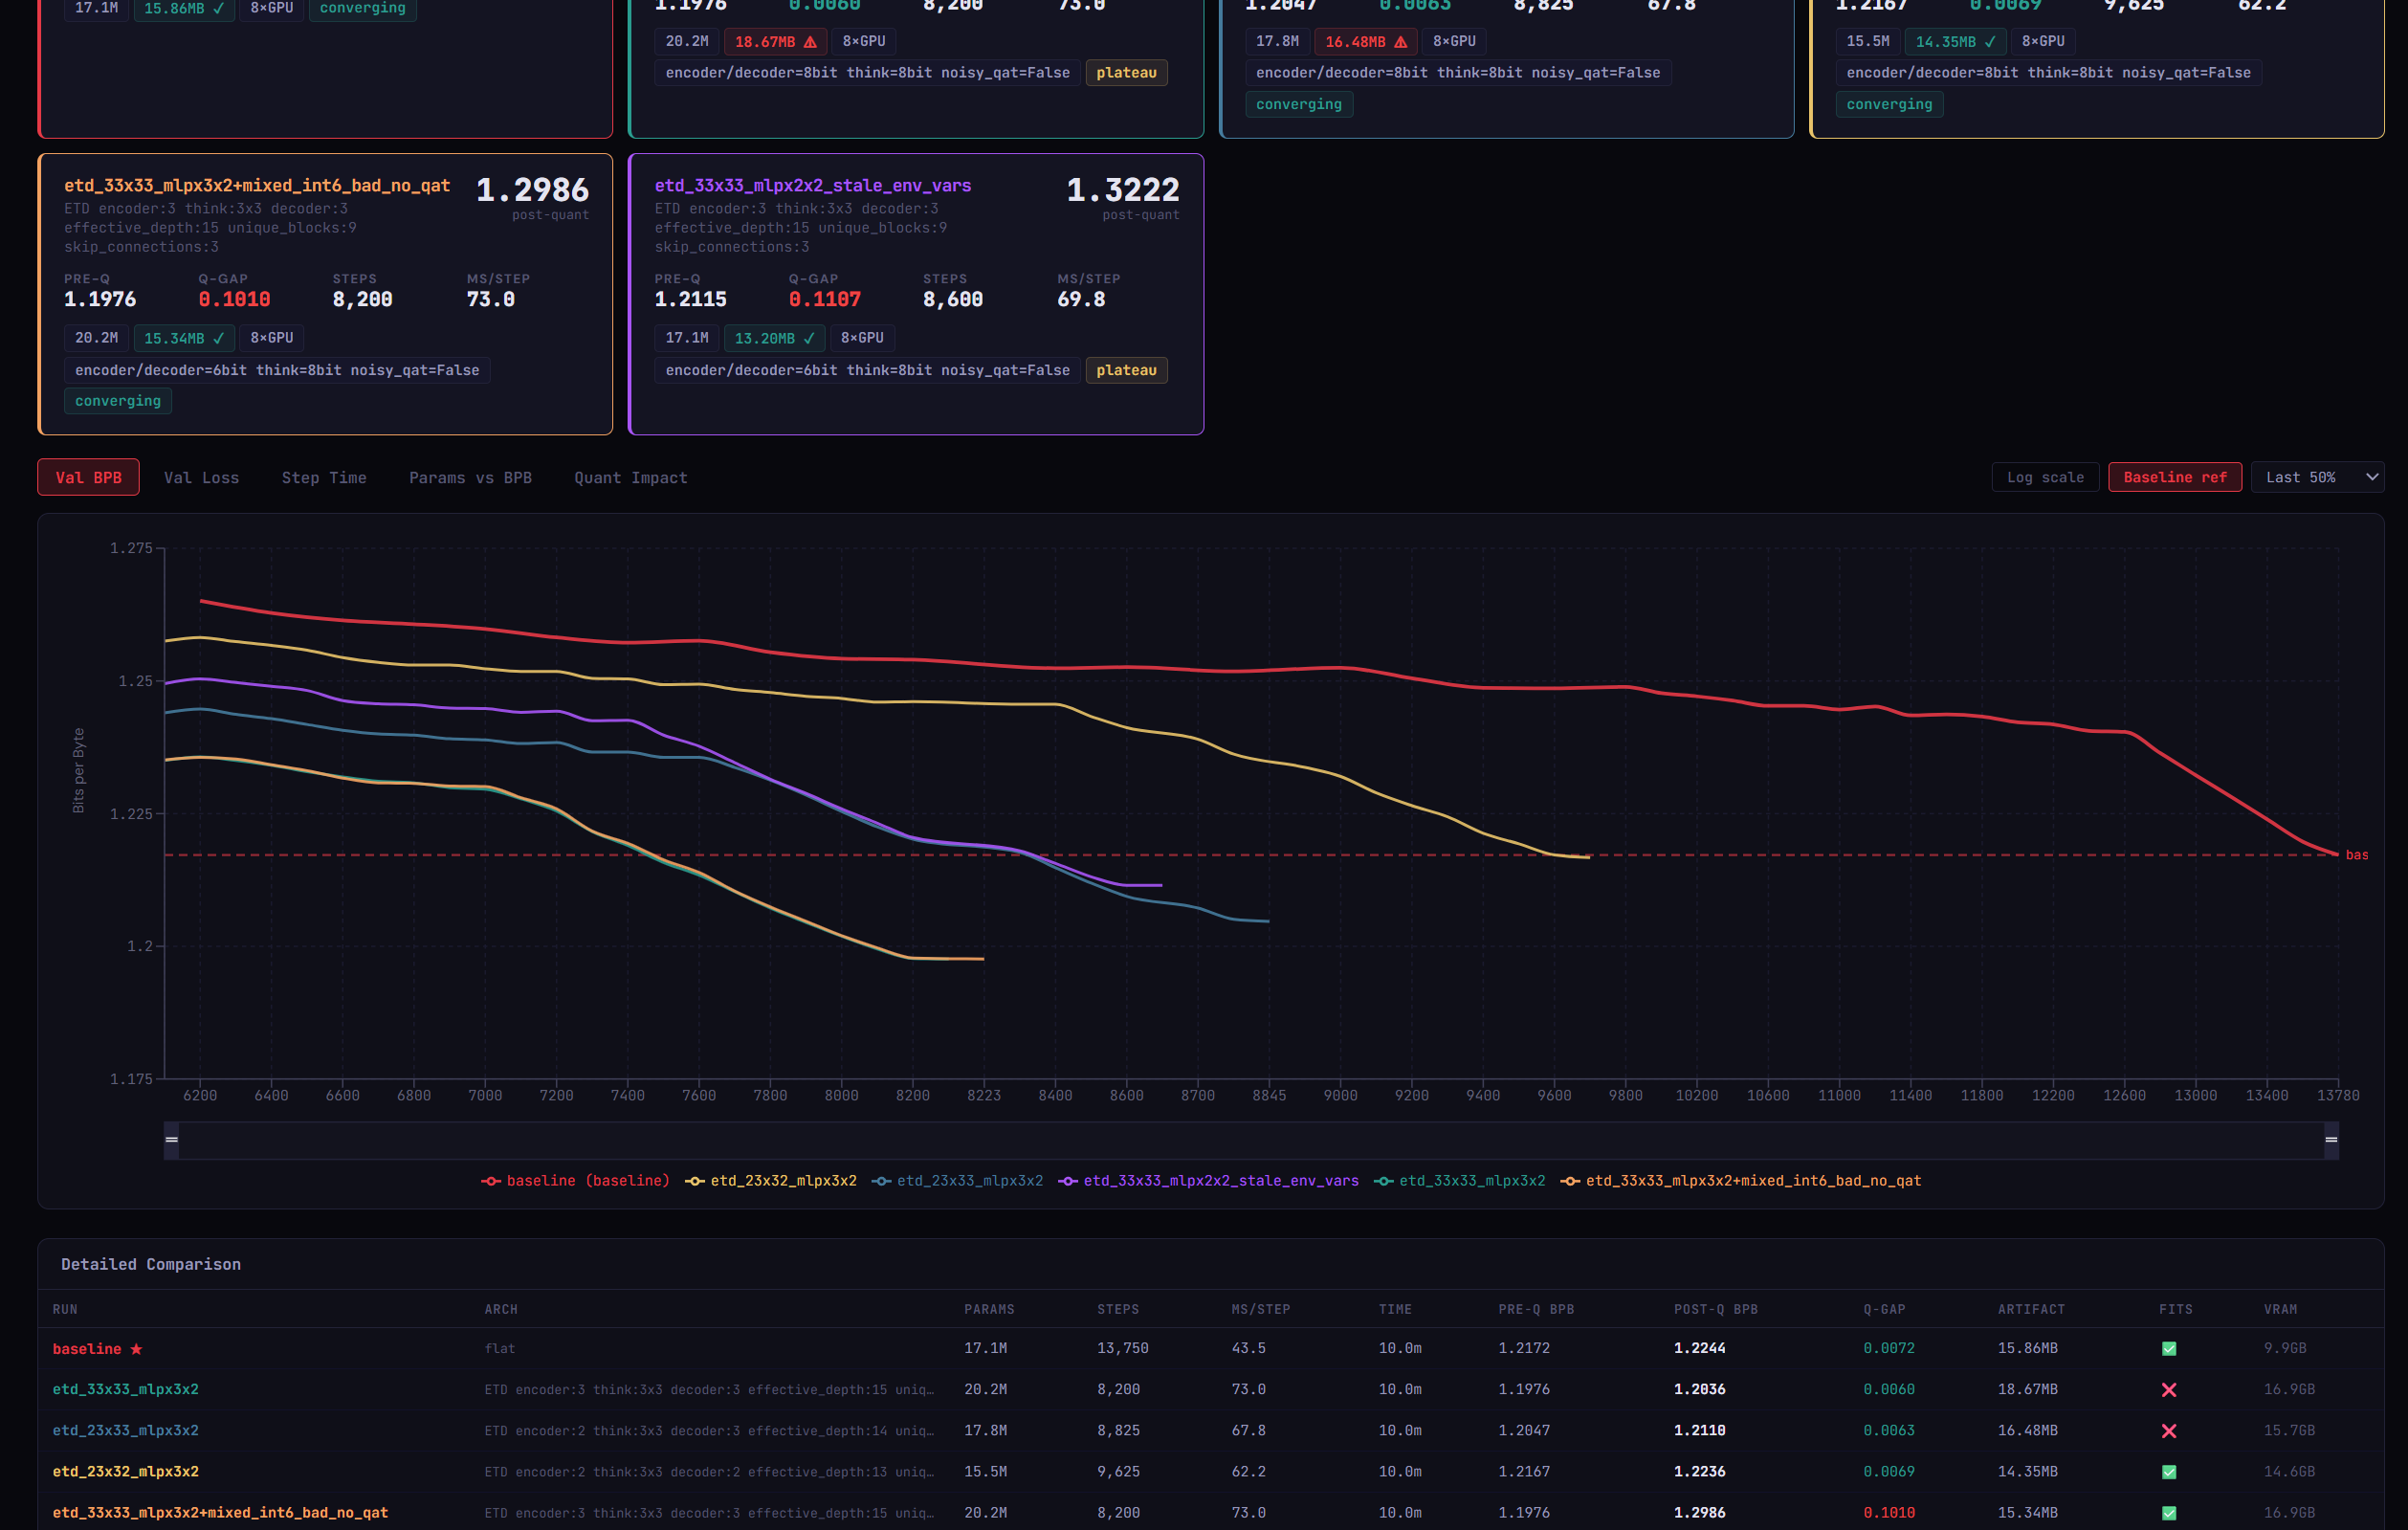
Task: Switch to the Val Loss tab
Action: [201, 478]
